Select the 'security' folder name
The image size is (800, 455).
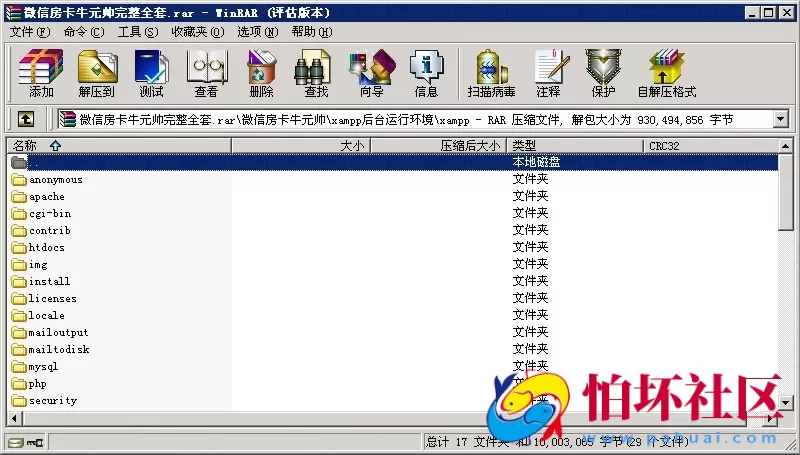coord(53,400)
